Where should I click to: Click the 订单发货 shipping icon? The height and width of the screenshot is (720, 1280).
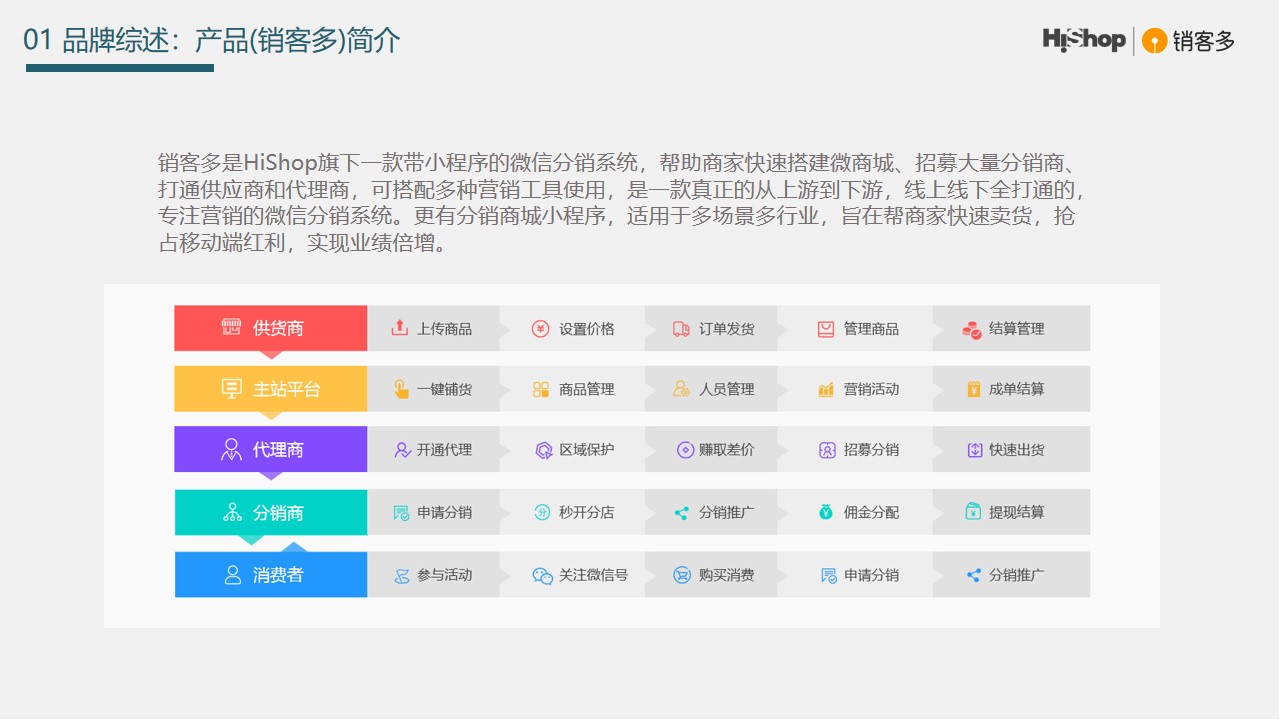coord(682,328)
